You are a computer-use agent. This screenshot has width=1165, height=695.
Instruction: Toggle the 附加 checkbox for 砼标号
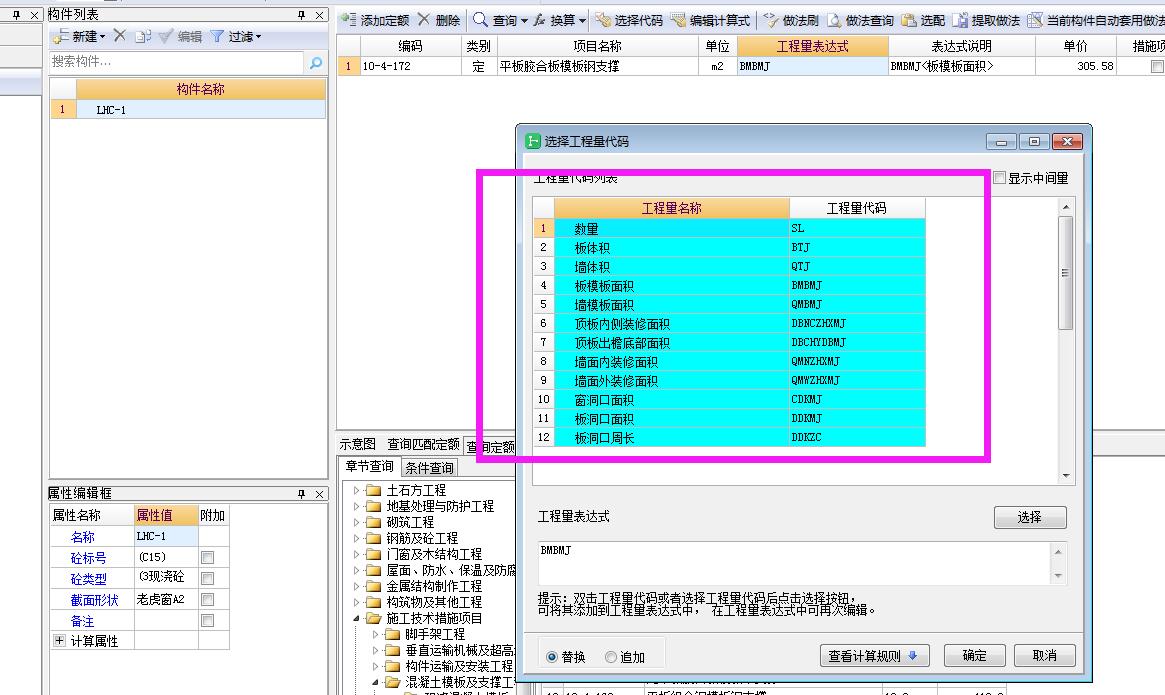[207, 557]
